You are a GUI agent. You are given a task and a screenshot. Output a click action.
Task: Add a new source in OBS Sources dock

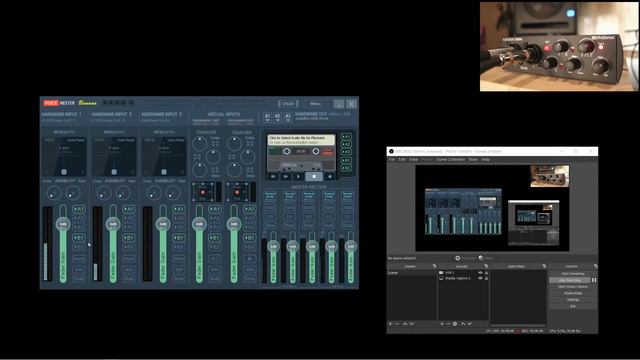coord(442,324)
